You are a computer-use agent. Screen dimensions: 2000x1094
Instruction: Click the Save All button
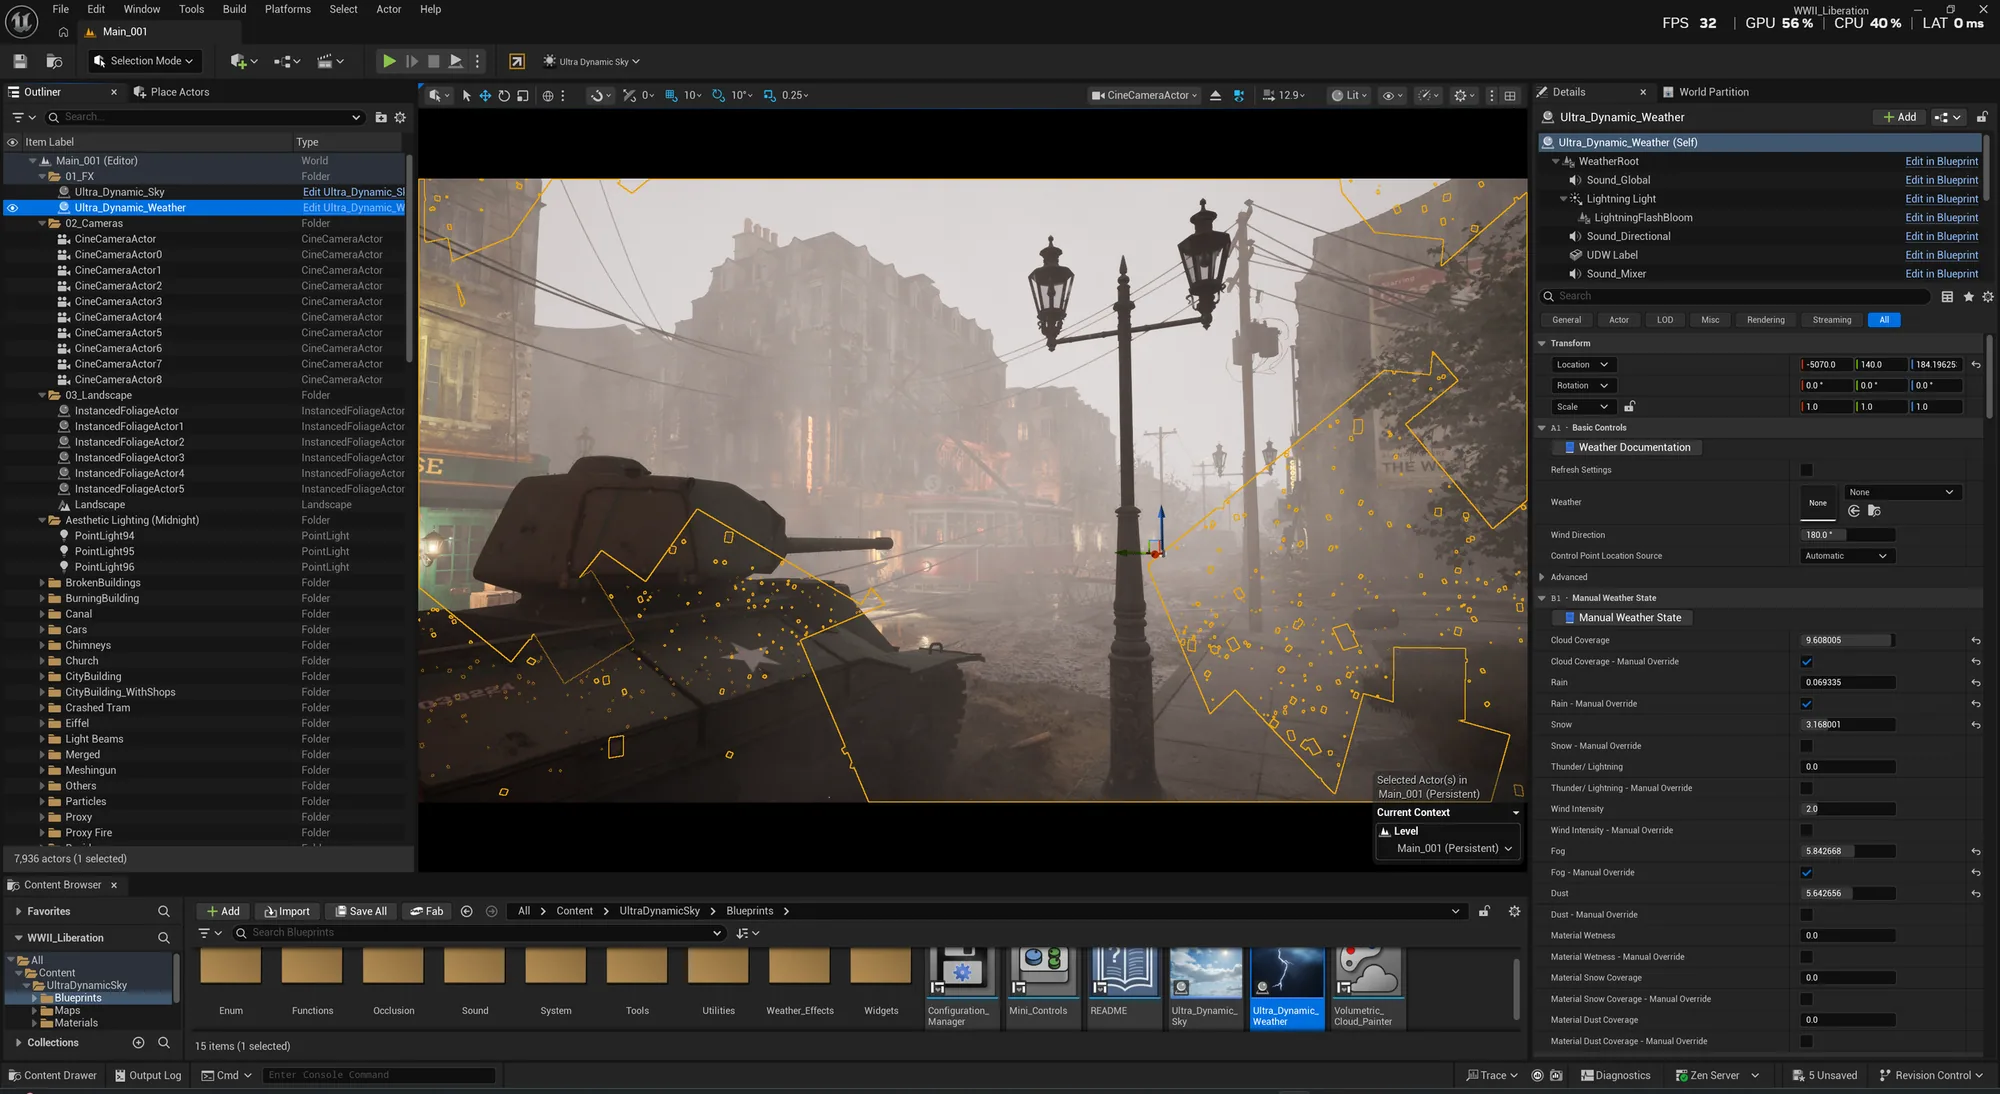pyautogui.click(x=361, y=911)
